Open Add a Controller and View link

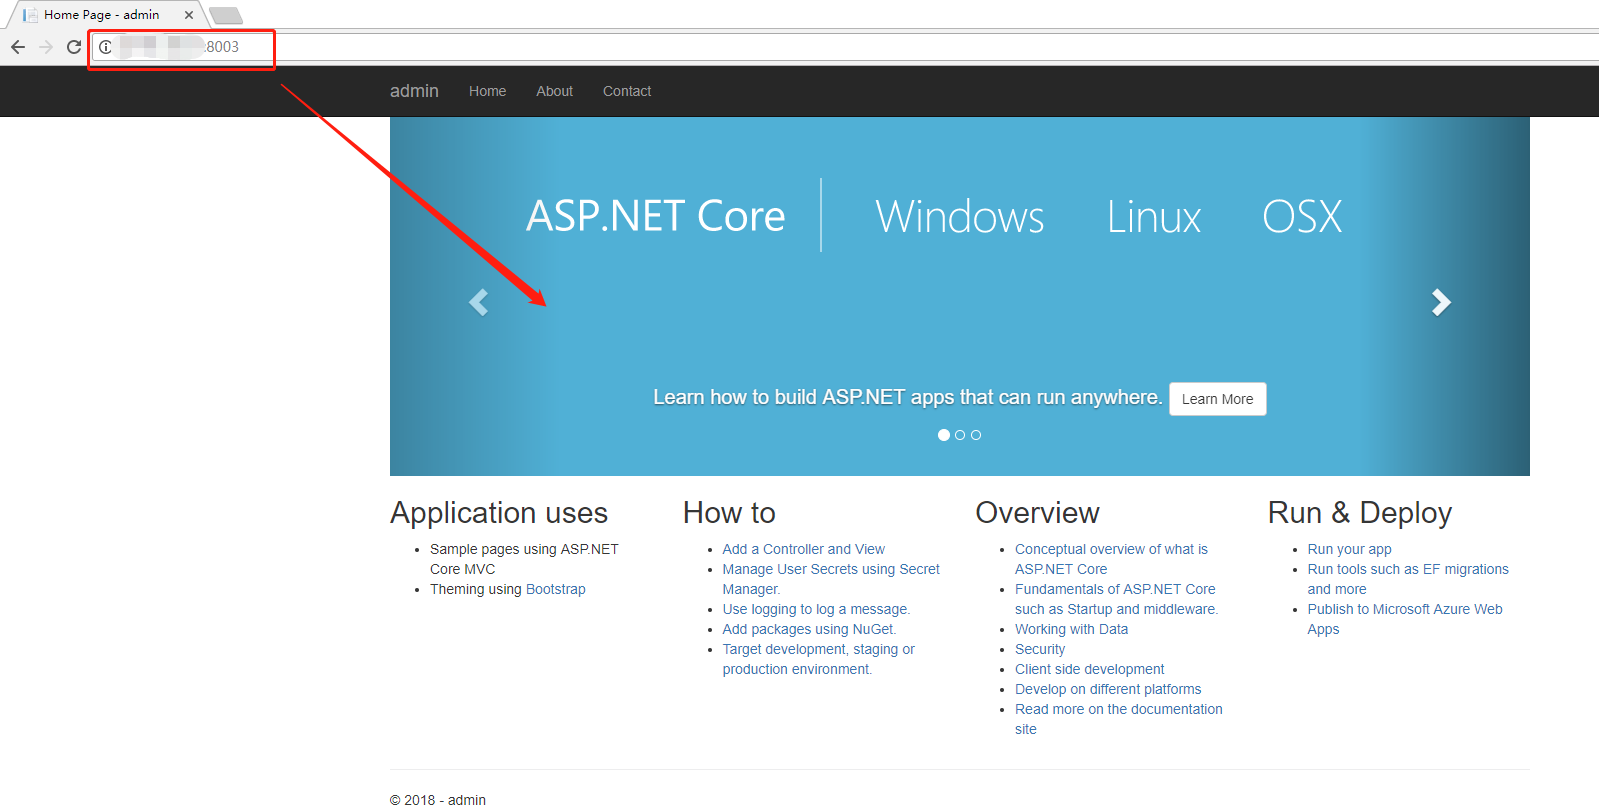[x=803, y=549]
